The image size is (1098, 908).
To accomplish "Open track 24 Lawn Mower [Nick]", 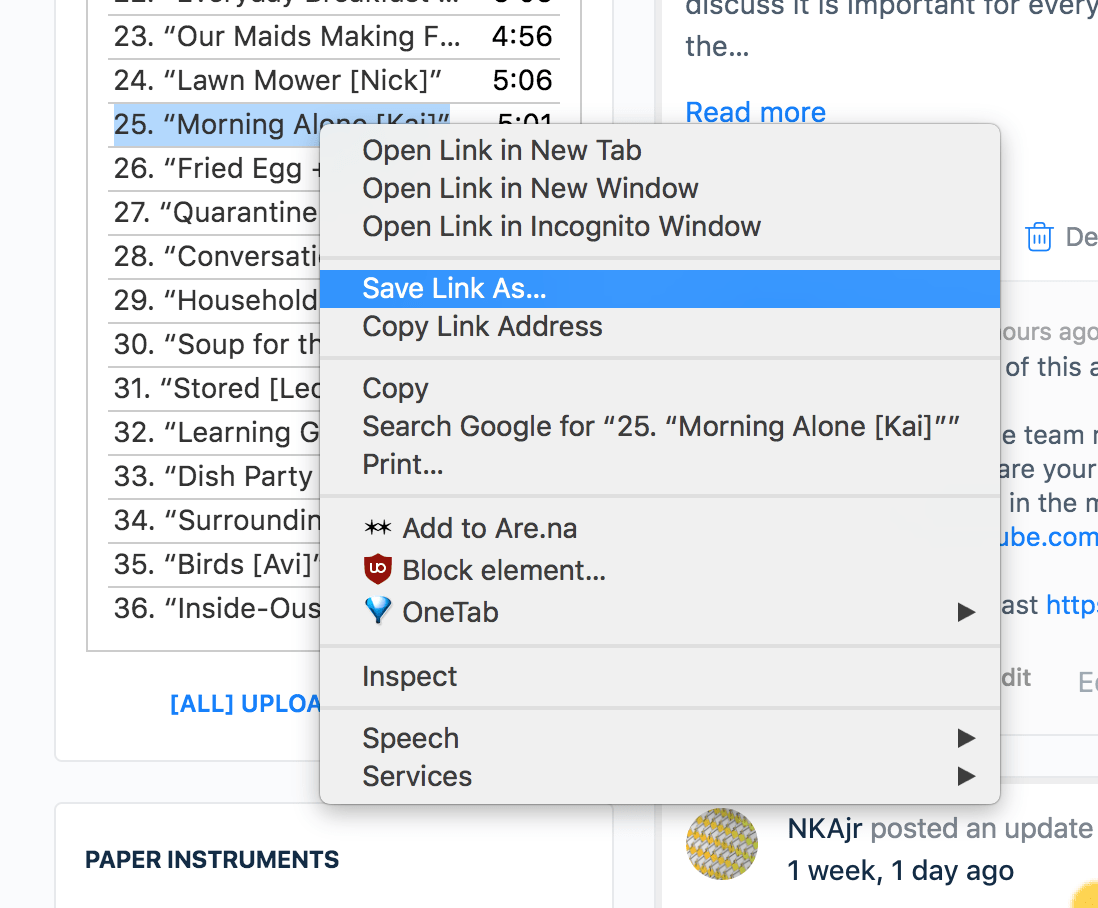I will click(x=277, y=81).
